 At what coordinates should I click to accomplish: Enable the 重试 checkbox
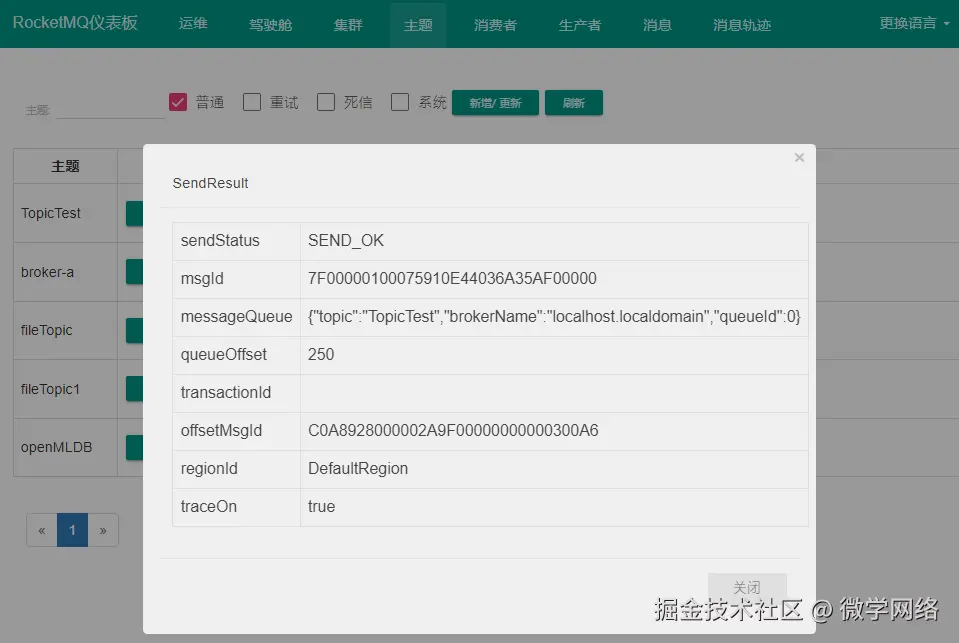[252, 102]
